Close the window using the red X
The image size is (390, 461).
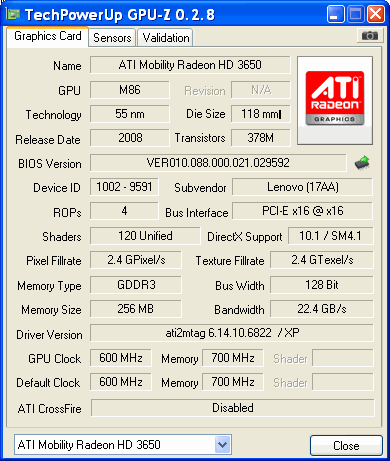(x=376, y=14)
